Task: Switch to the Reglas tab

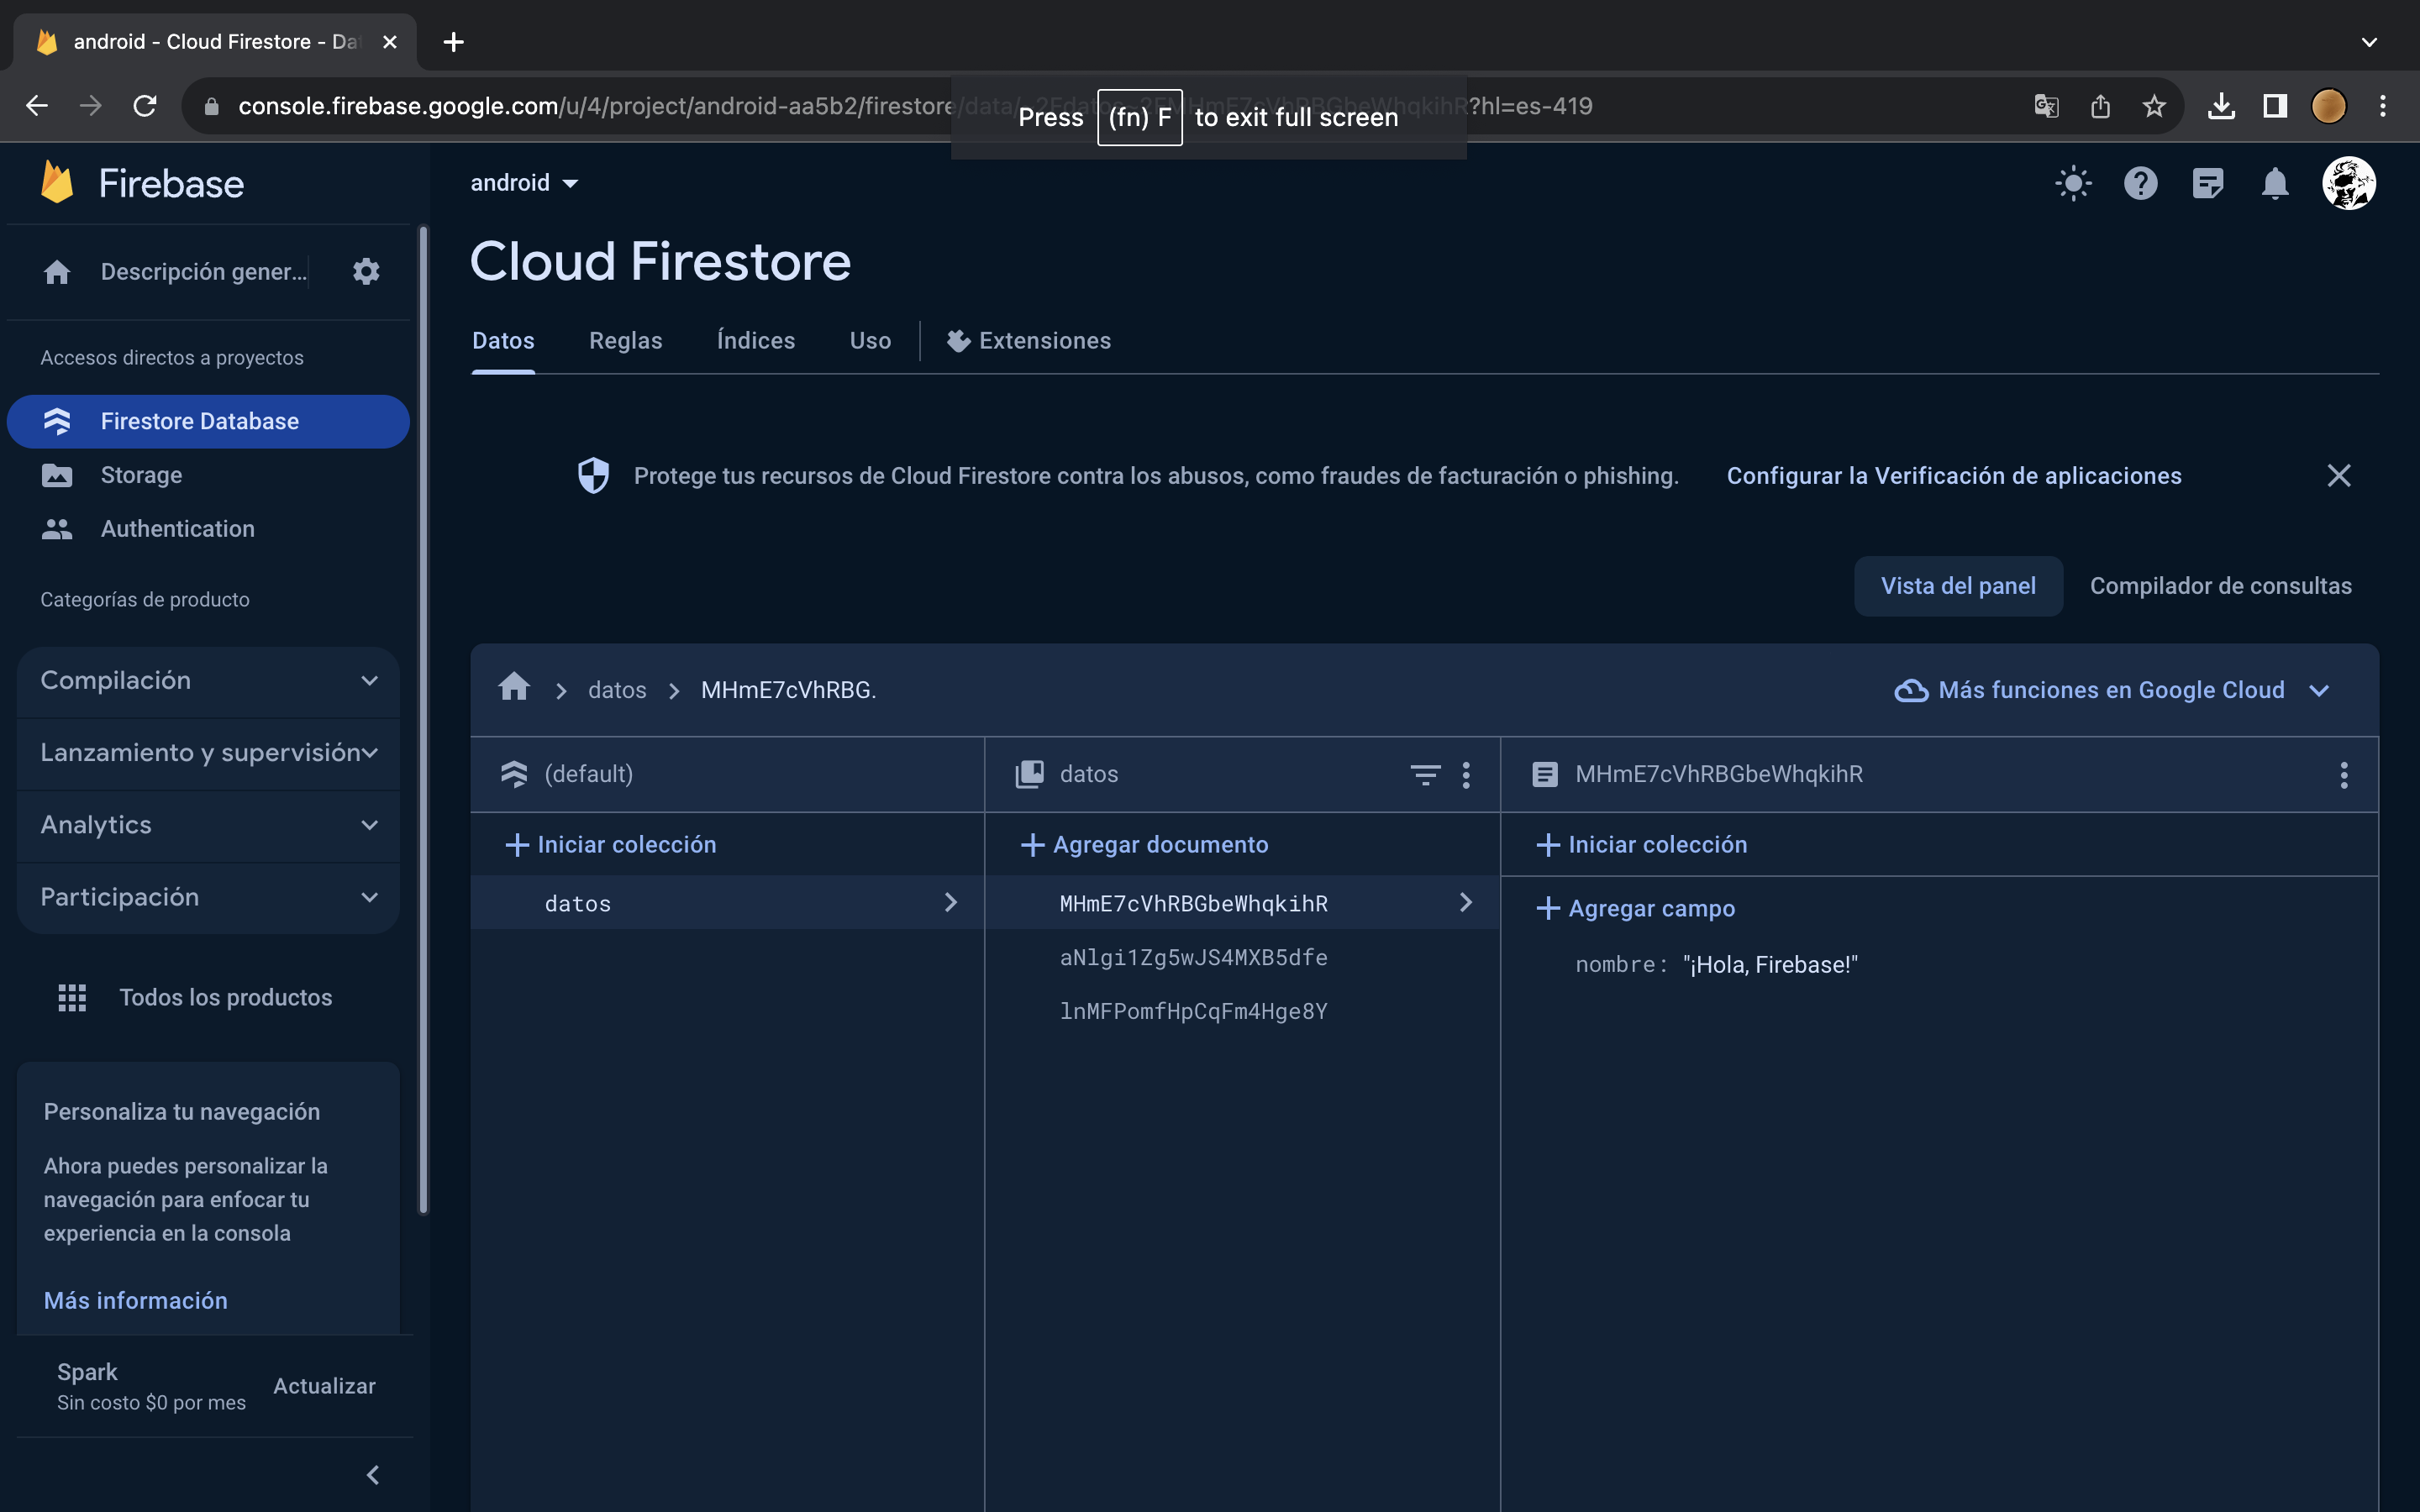Action: pos(625,341)
